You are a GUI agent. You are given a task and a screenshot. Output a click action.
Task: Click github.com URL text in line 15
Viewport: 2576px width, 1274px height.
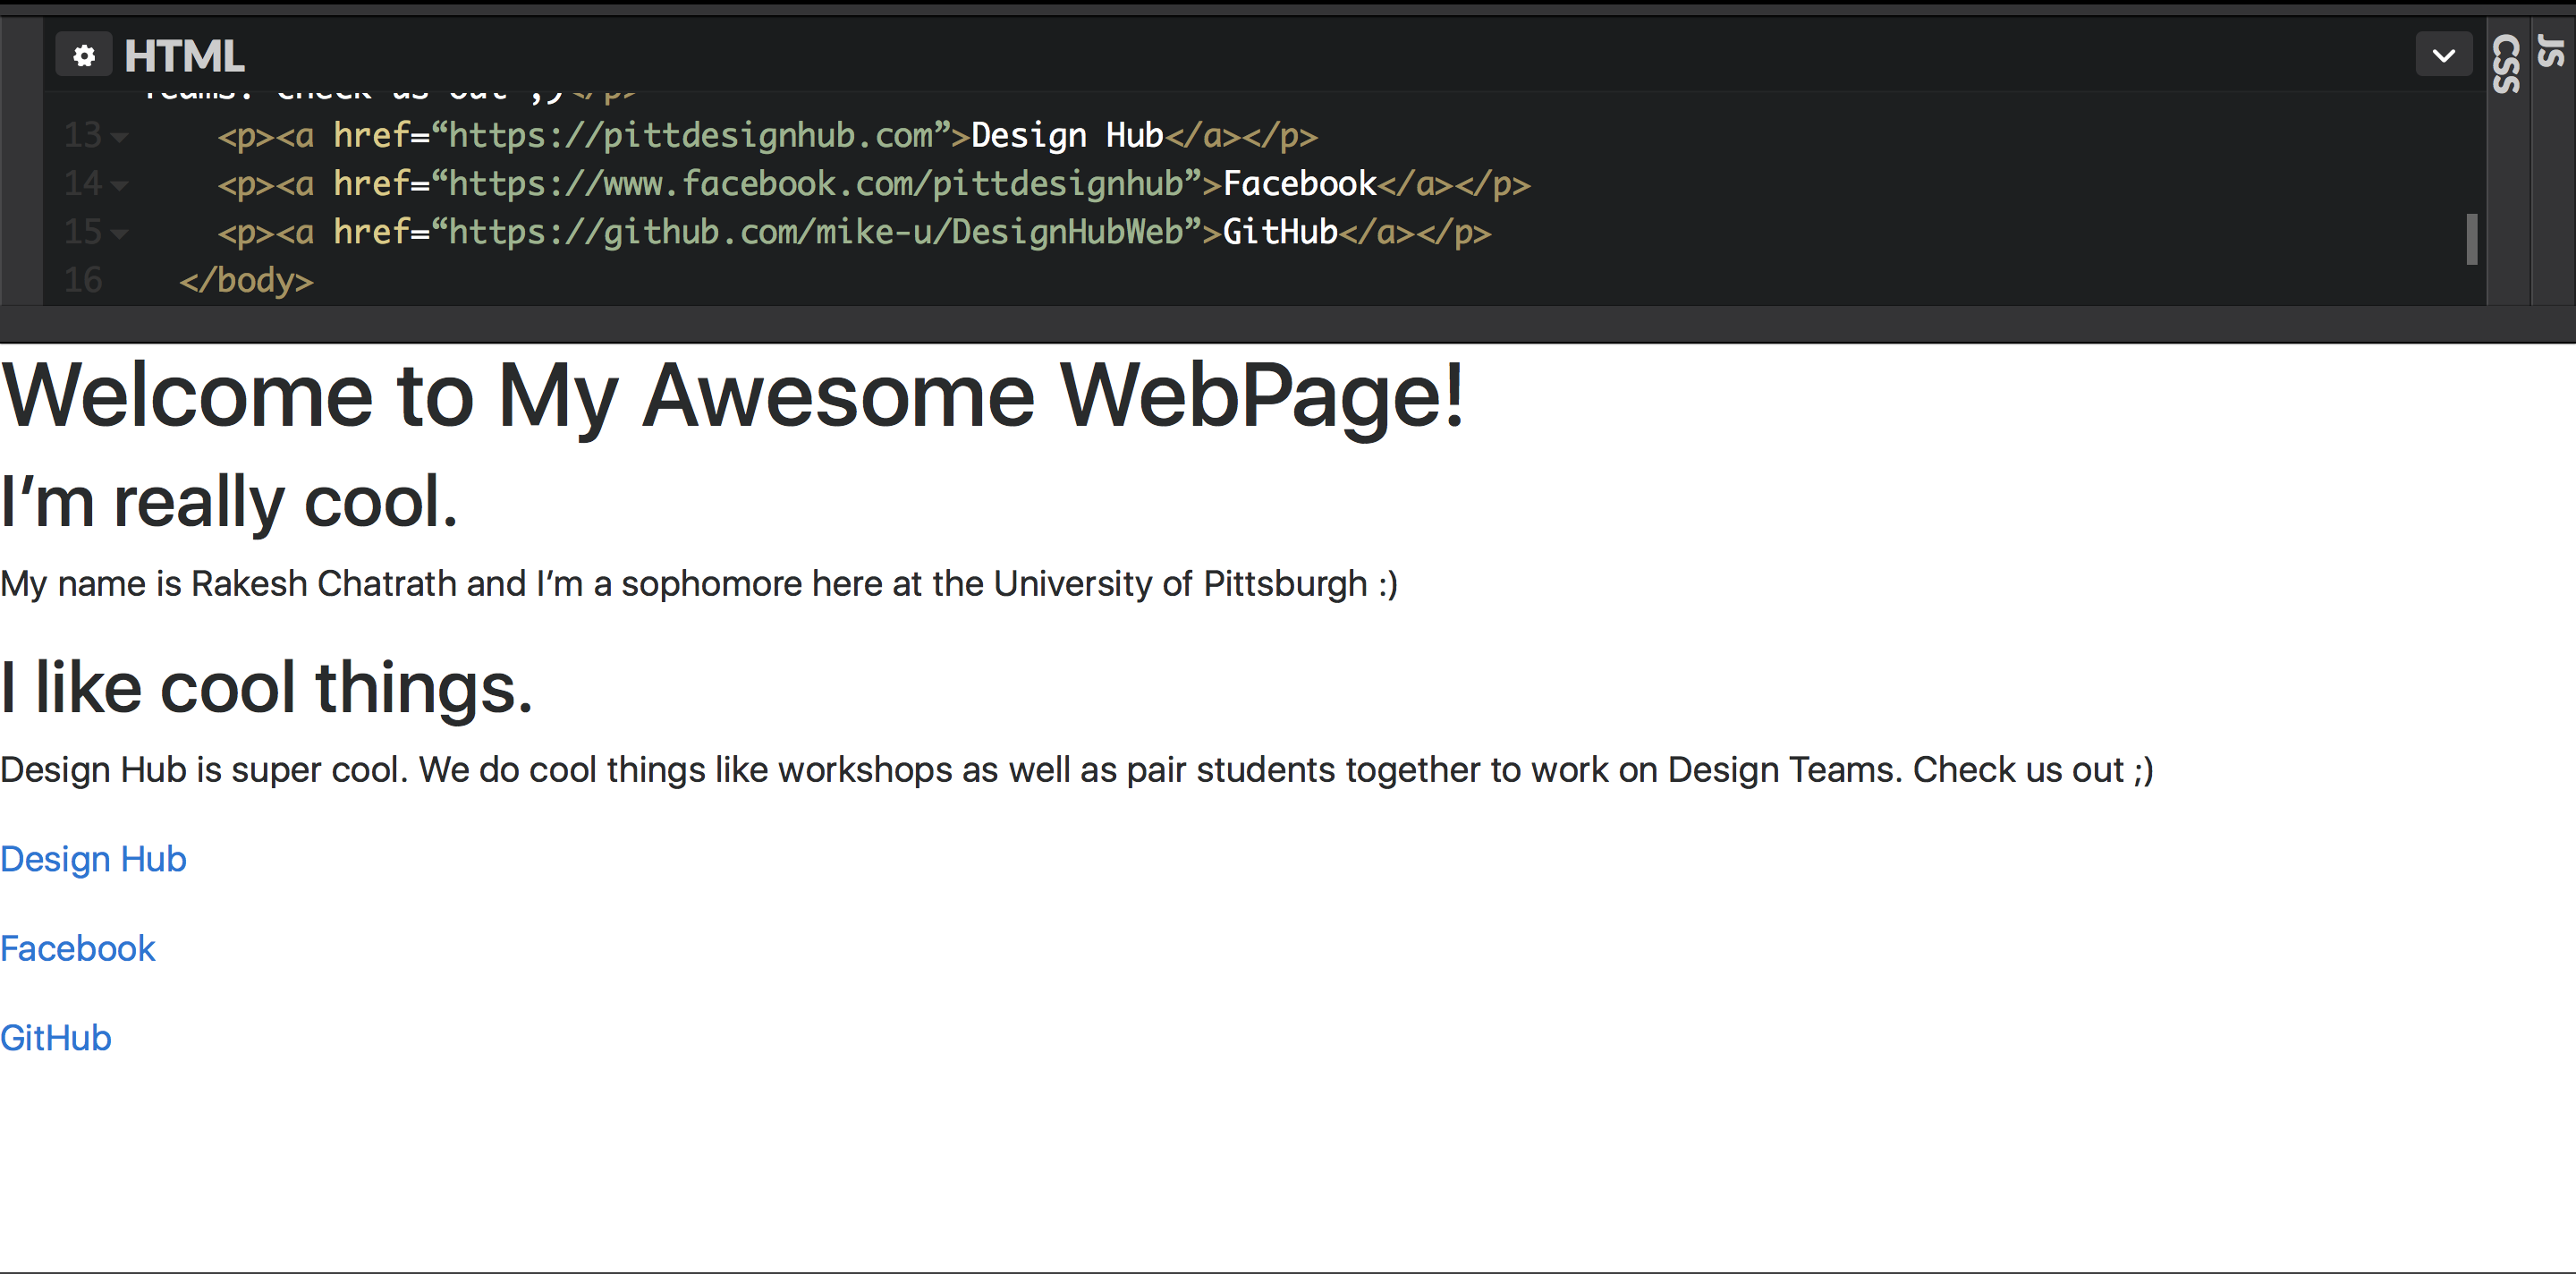pyautogui.click(x=816, y=232)
